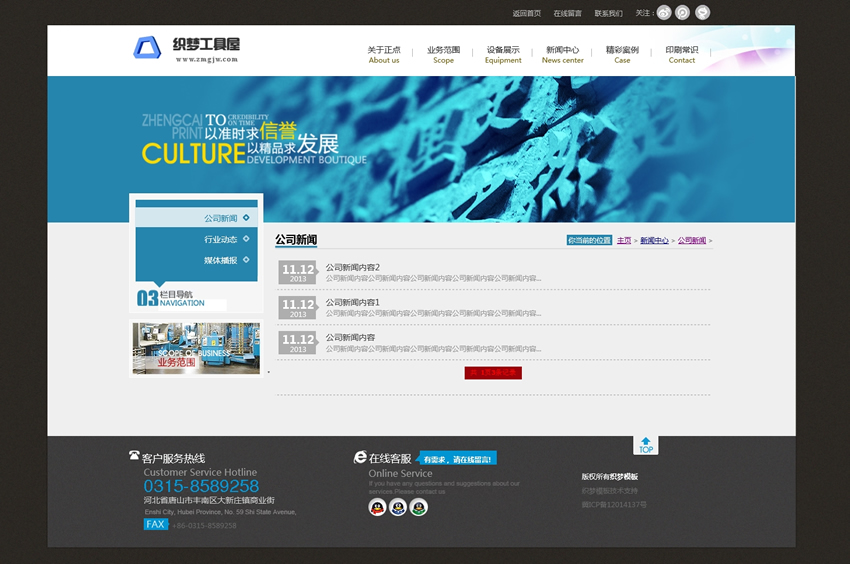This screenshot has width=850, height=564.
Task: Click the IE-style icon by 在线客服
Action: (x=360, y=457)
